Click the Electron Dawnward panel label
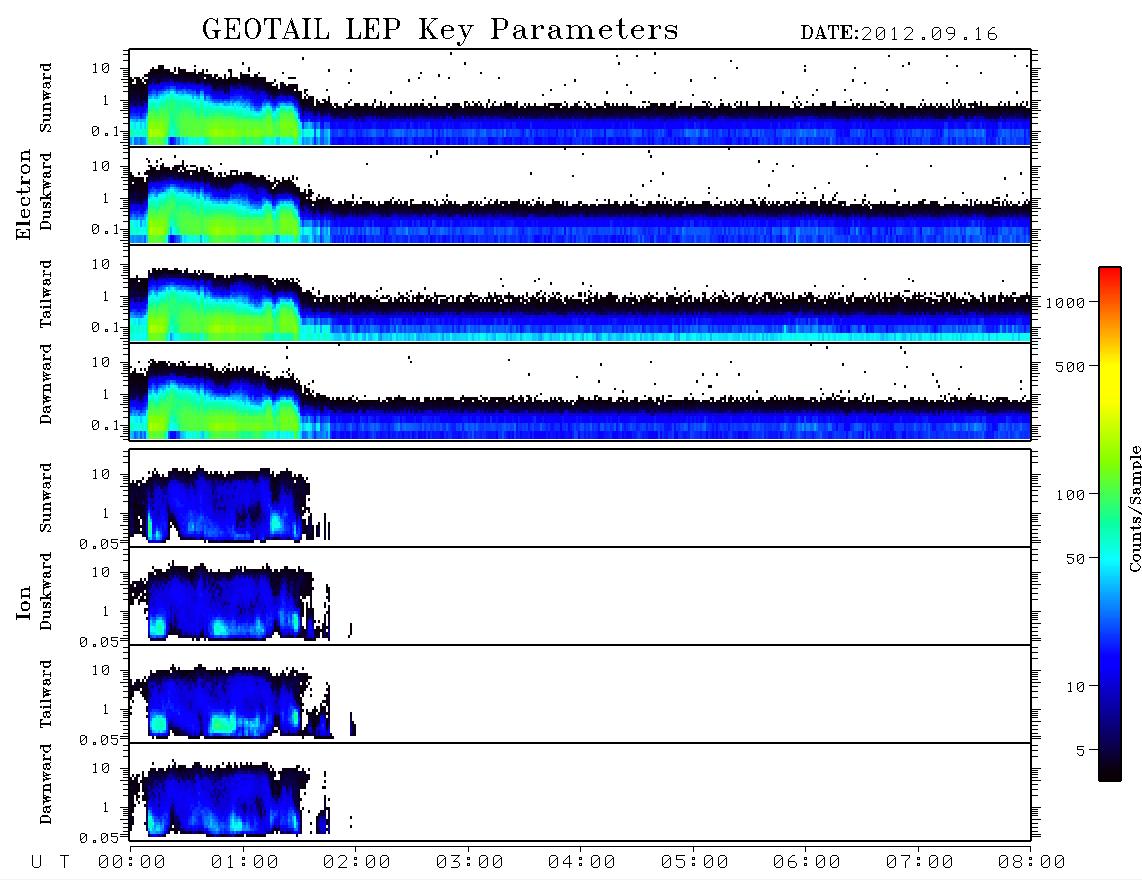1142x880 pixels. click(x=46, y=384)
